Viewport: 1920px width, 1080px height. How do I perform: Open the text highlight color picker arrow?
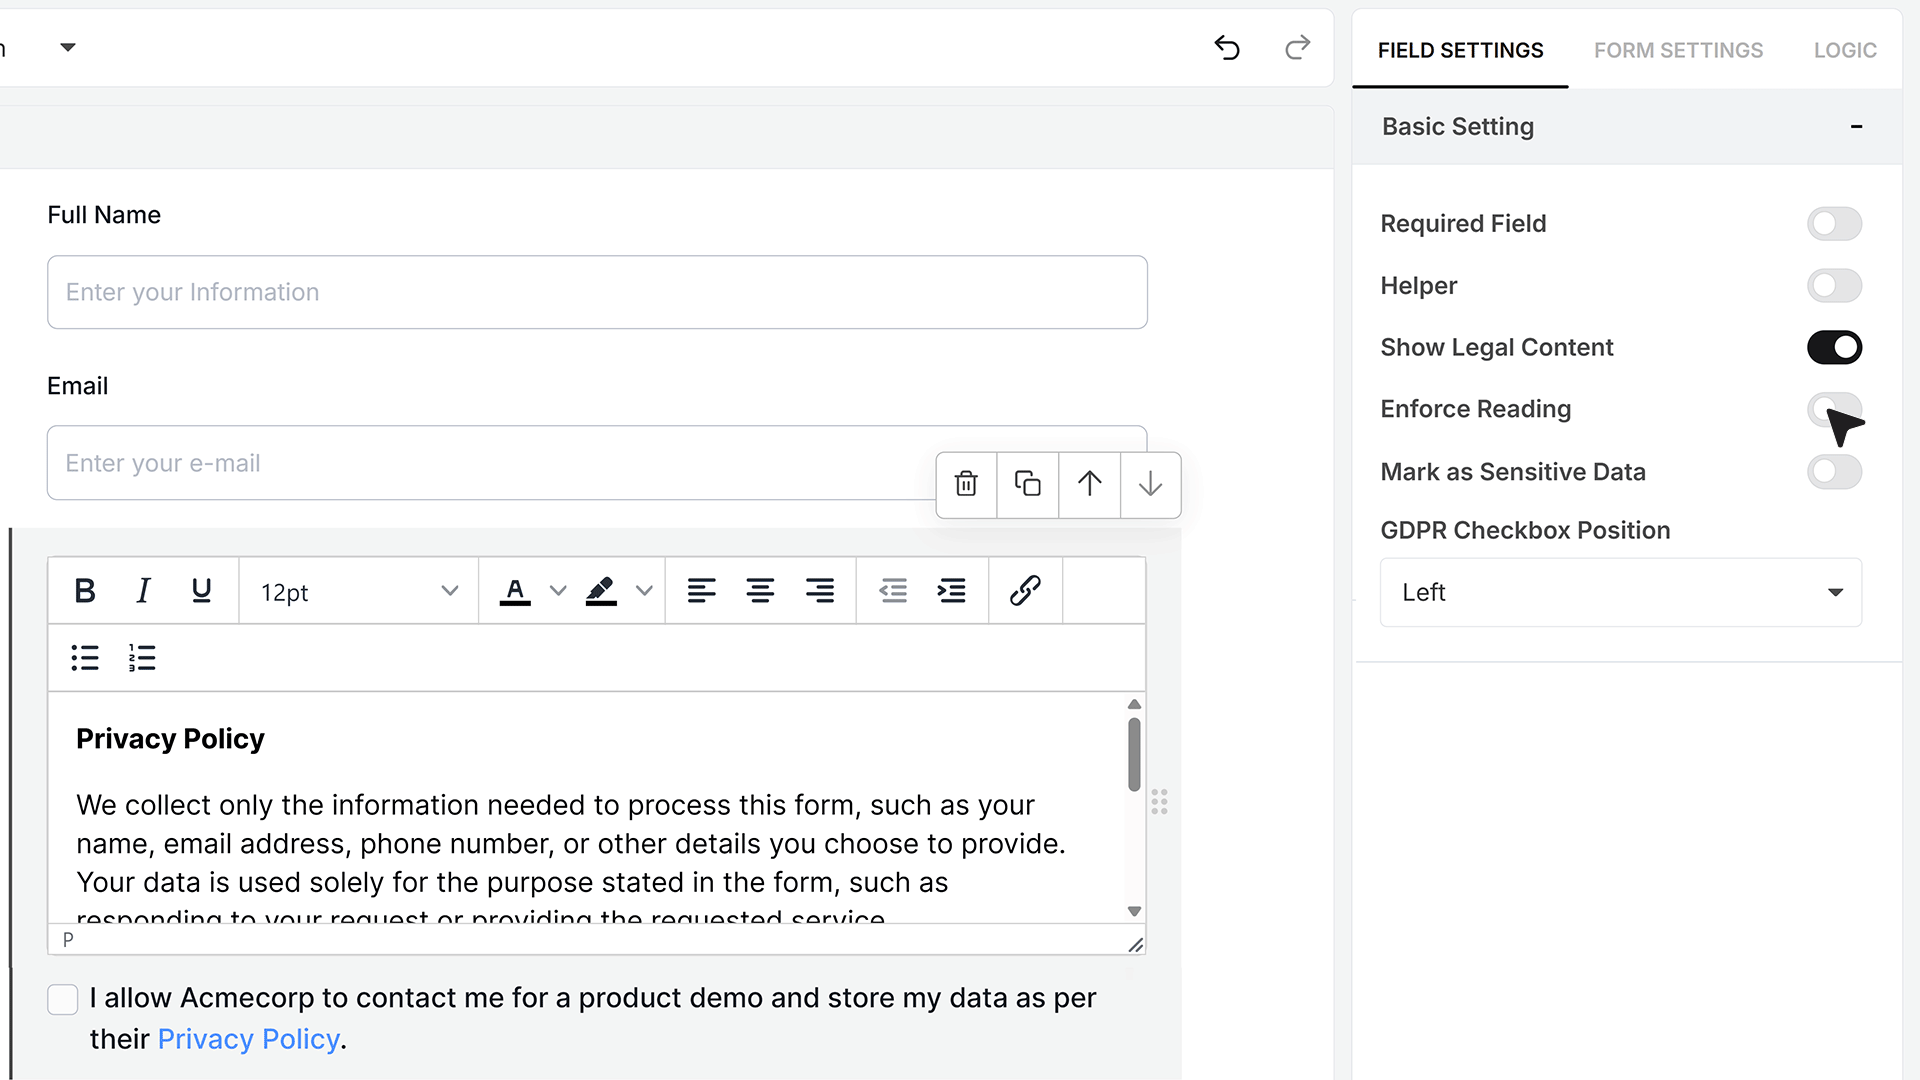(x=645, y=591)
